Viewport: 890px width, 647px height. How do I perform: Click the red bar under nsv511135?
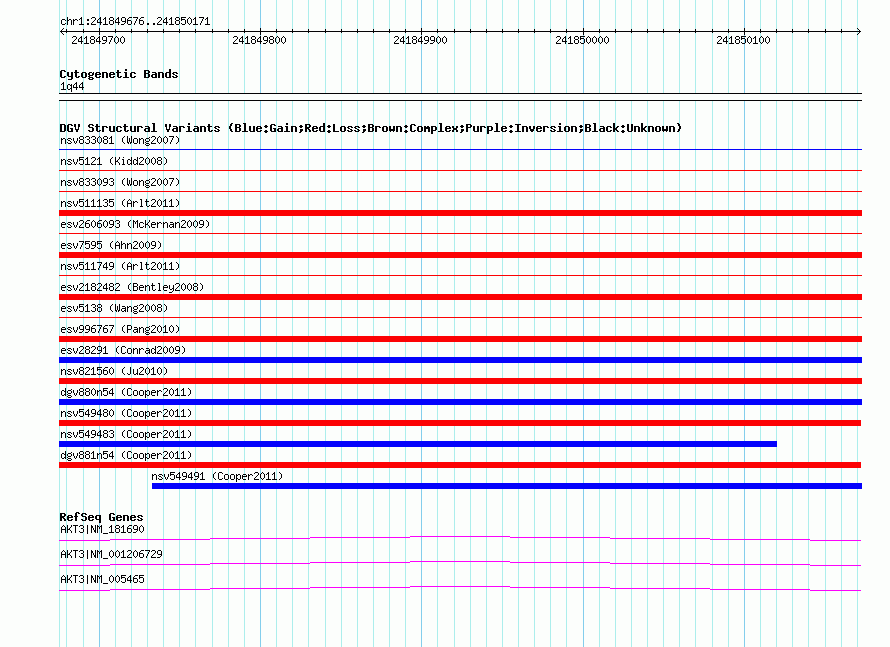[460, 213]
